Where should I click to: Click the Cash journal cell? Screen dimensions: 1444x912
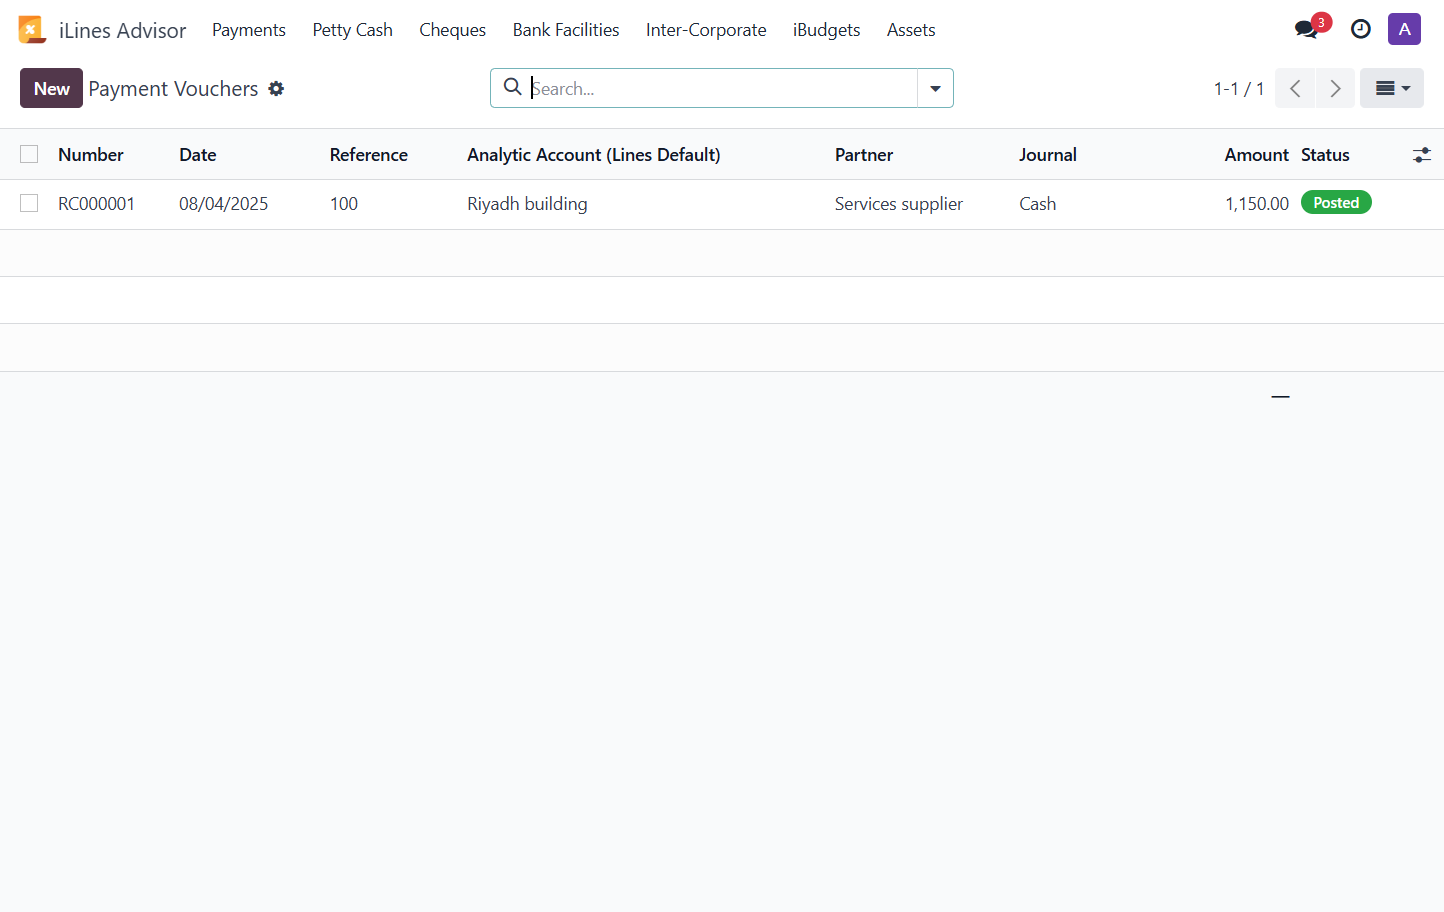(x=1038, y=203)
